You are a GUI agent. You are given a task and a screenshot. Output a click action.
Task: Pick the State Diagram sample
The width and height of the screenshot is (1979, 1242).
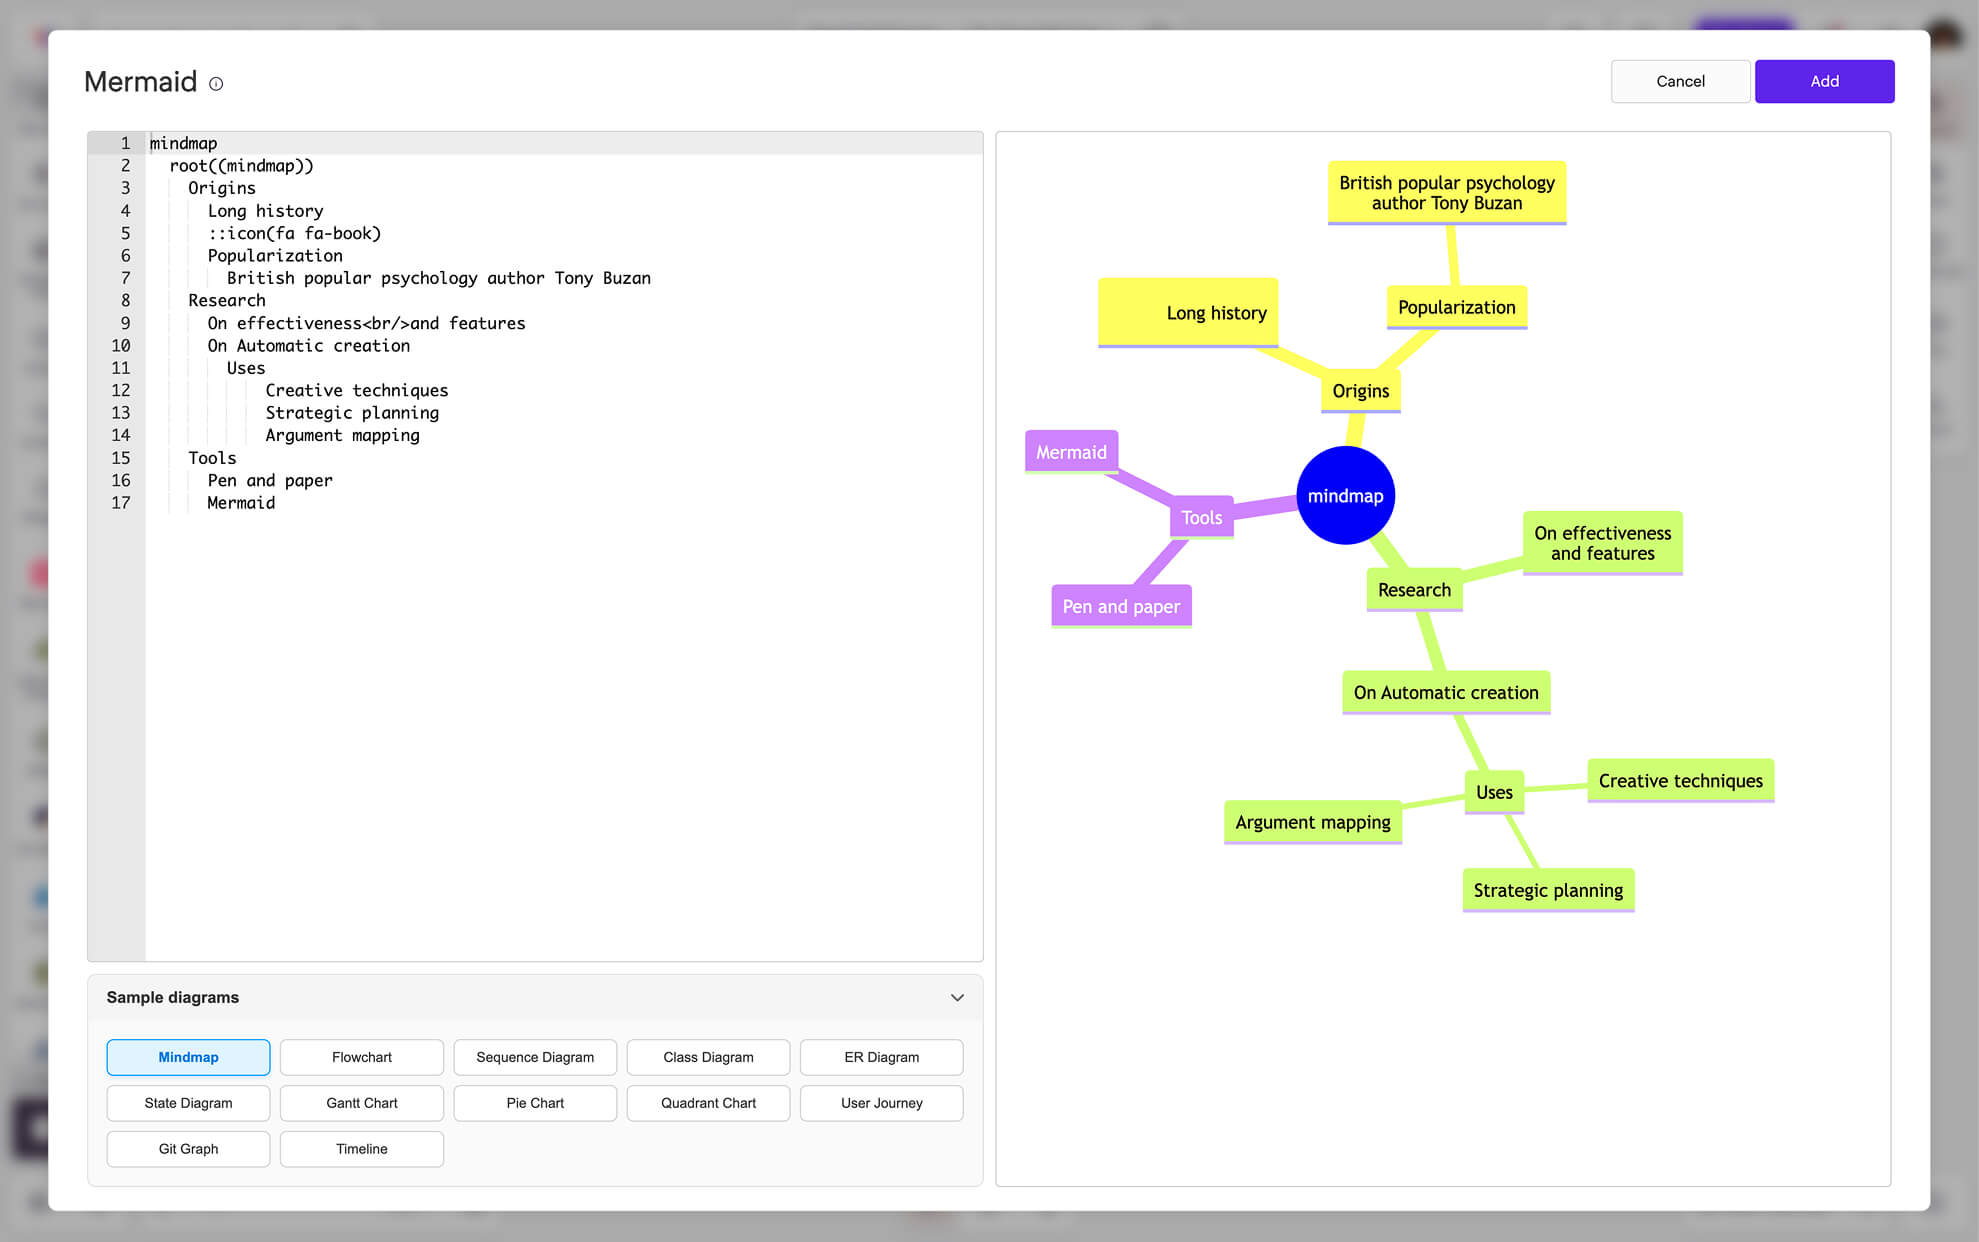point(188,1103)
